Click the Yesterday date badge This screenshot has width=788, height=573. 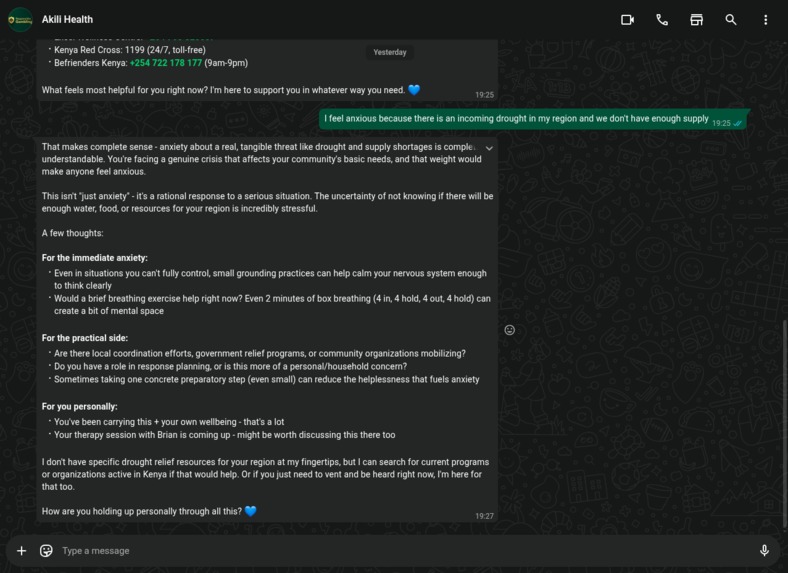pyautogui.click(x=390, y=52)
